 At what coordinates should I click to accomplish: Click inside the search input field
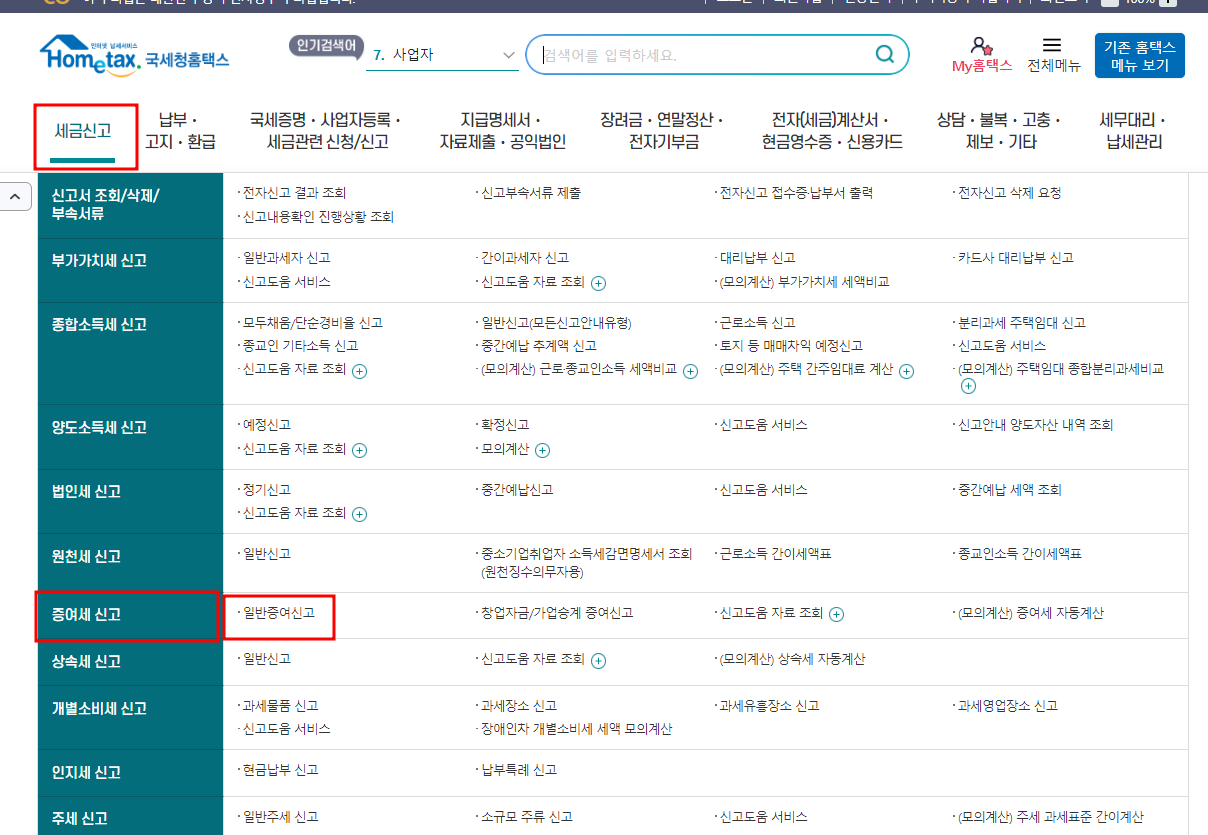tap(700, 54)
